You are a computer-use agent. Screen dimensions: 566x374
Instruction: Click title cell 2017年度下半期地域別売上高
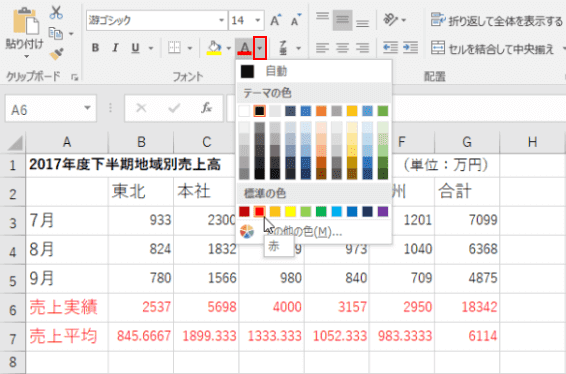[125, 165]
